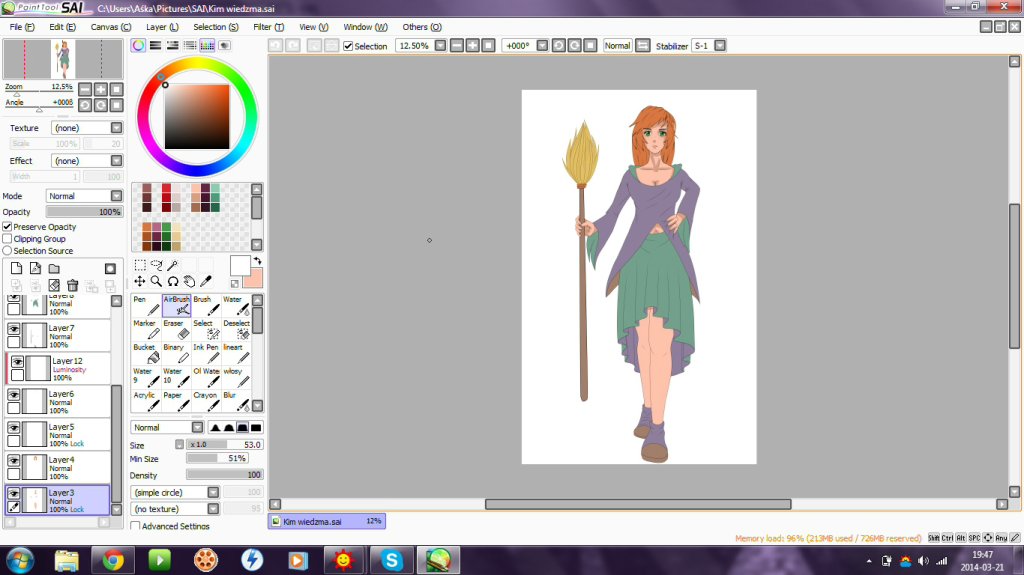Open the Filter menu
The width and height of the screenshot is (1024, 575).
pyautogui.click(x=268, y=27)
